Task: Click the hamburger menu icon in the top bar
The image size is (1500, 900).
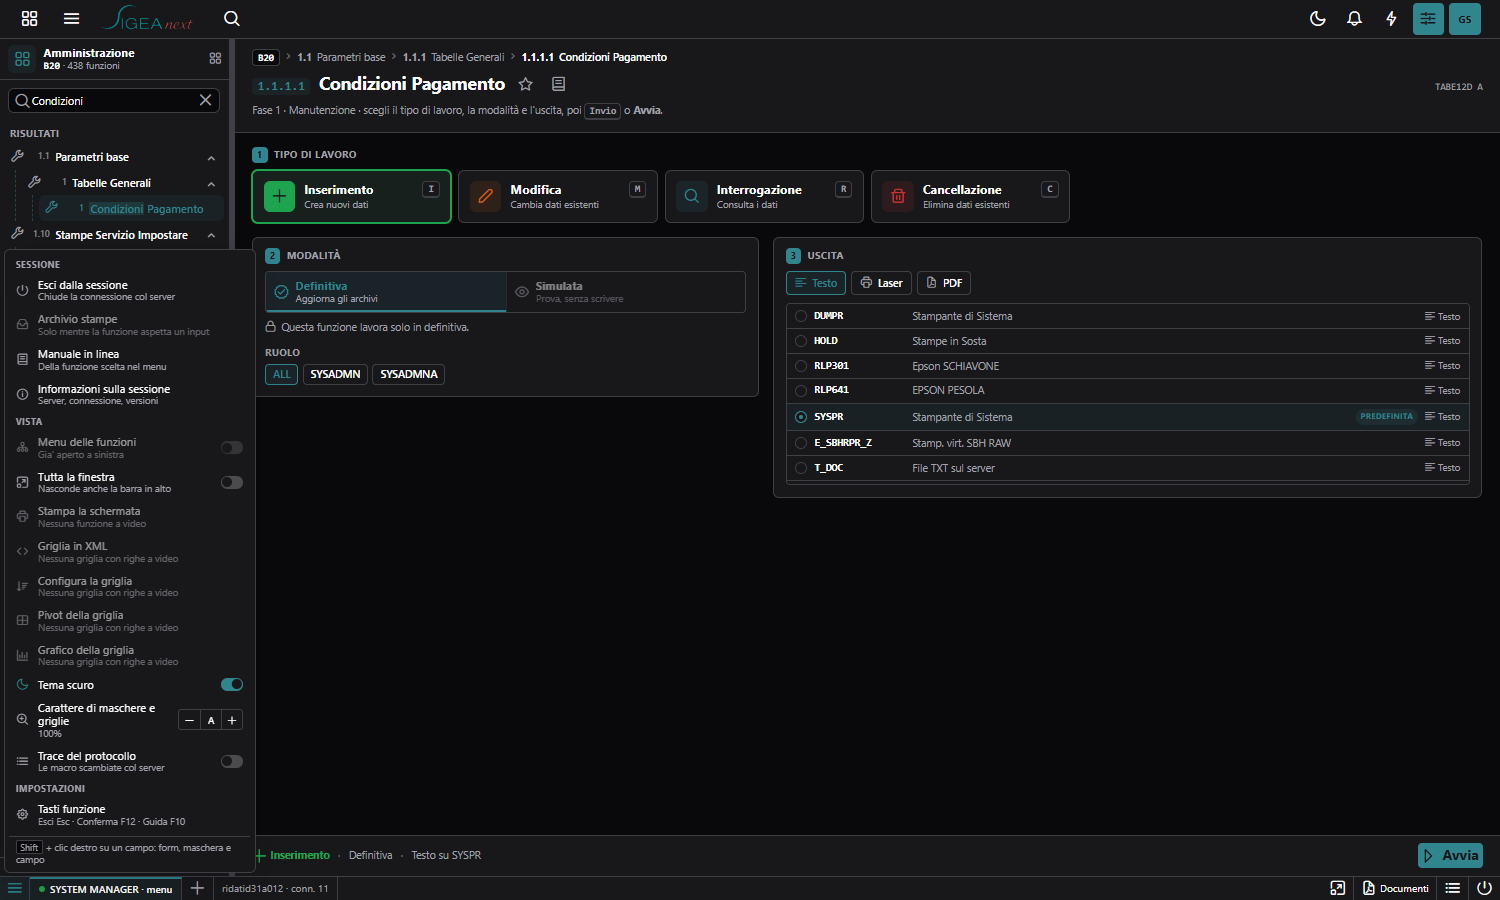Action: tap(71, 19)
